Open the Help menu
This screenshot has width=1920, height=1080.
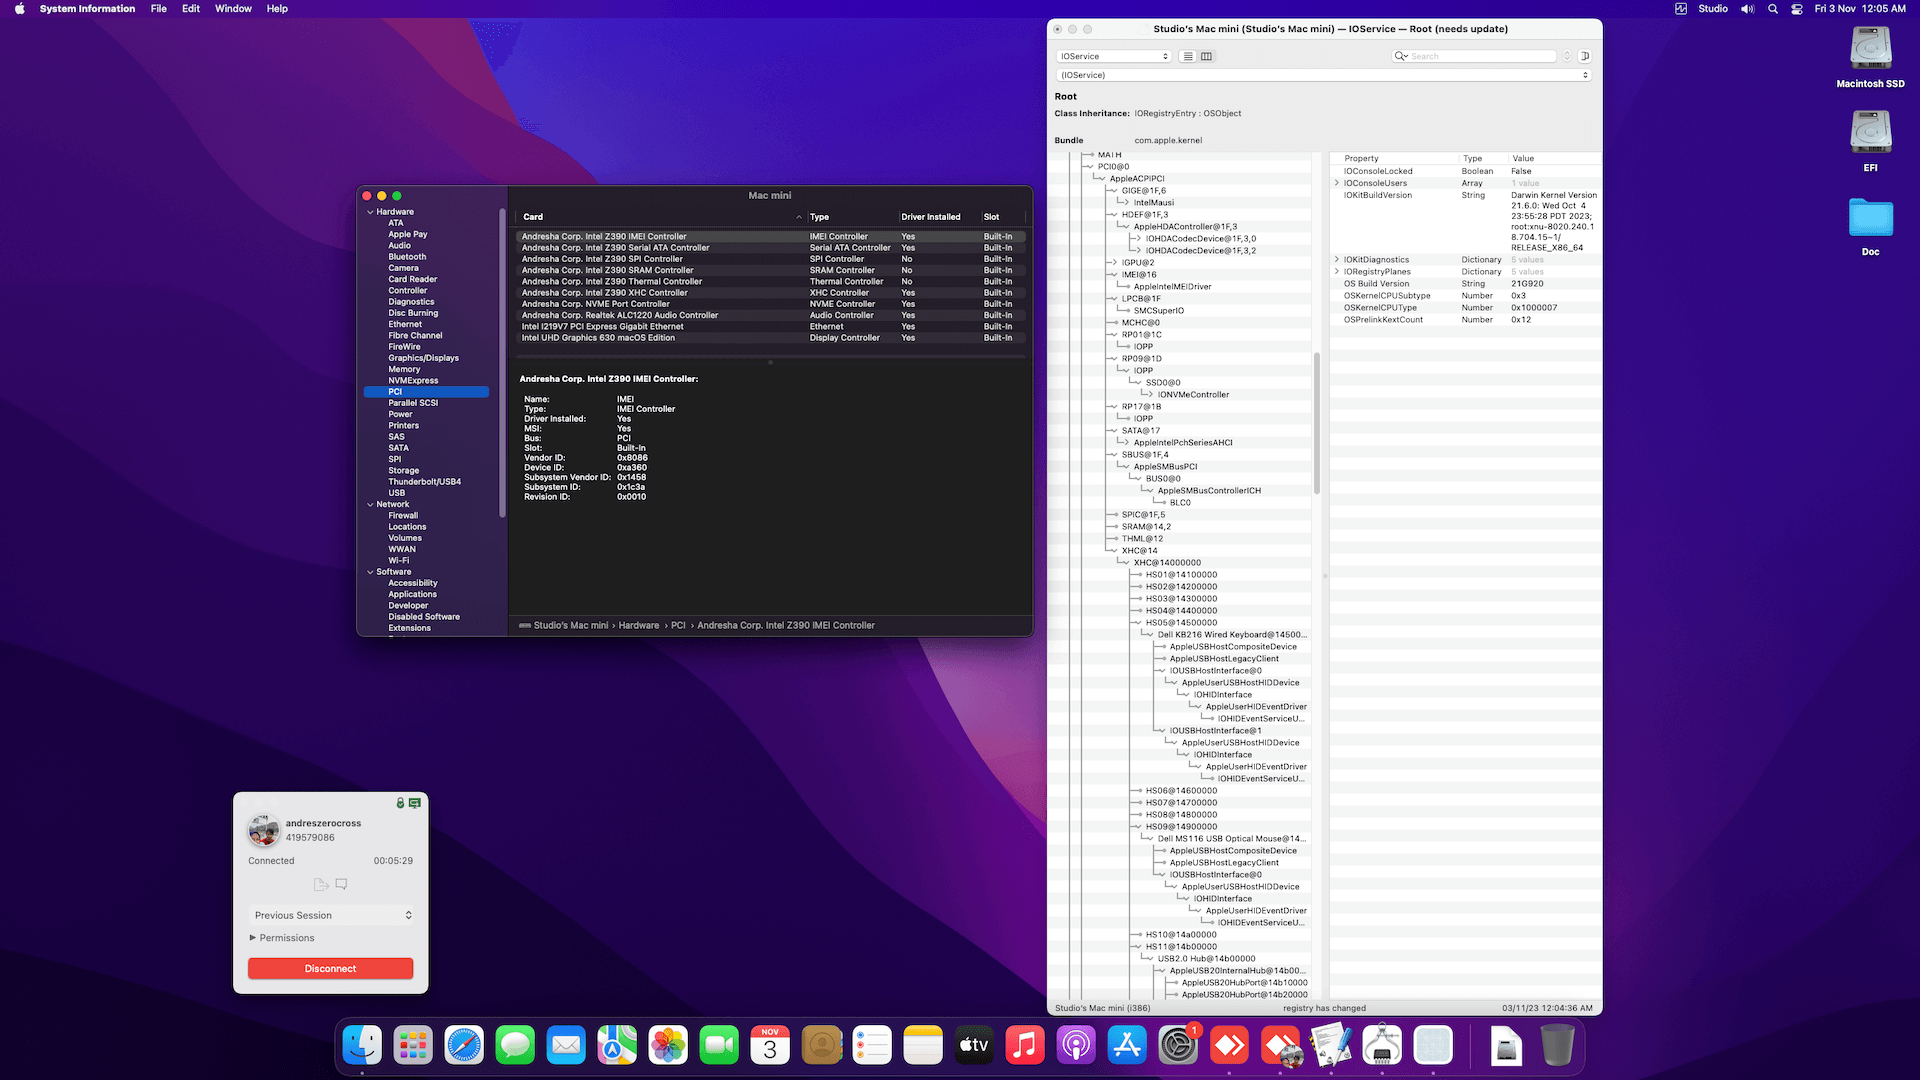(x=277, y=9)
